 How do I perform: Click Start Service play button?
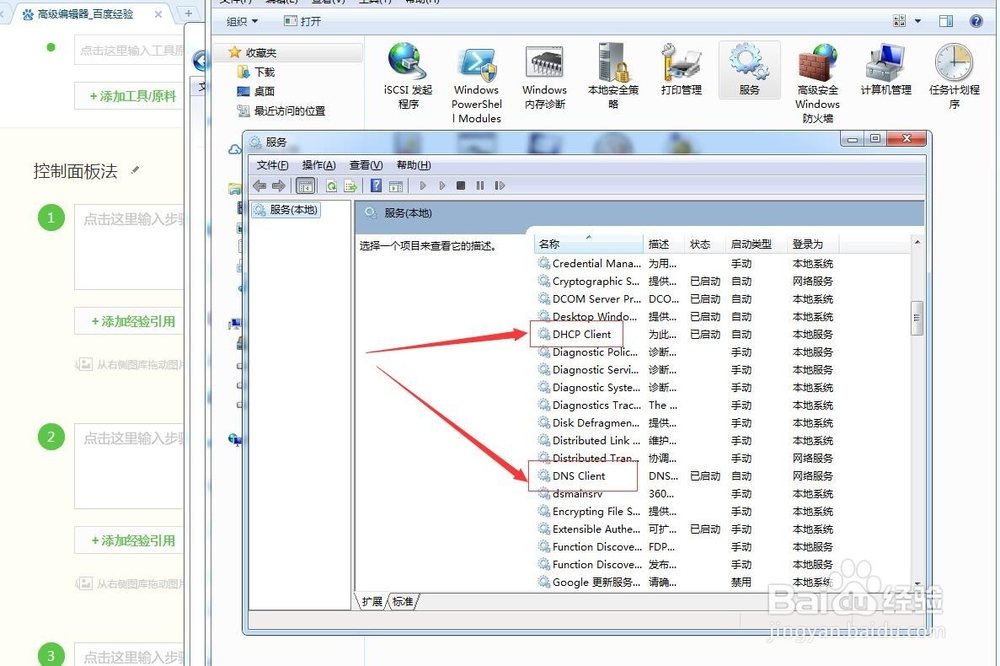point(423,186)
